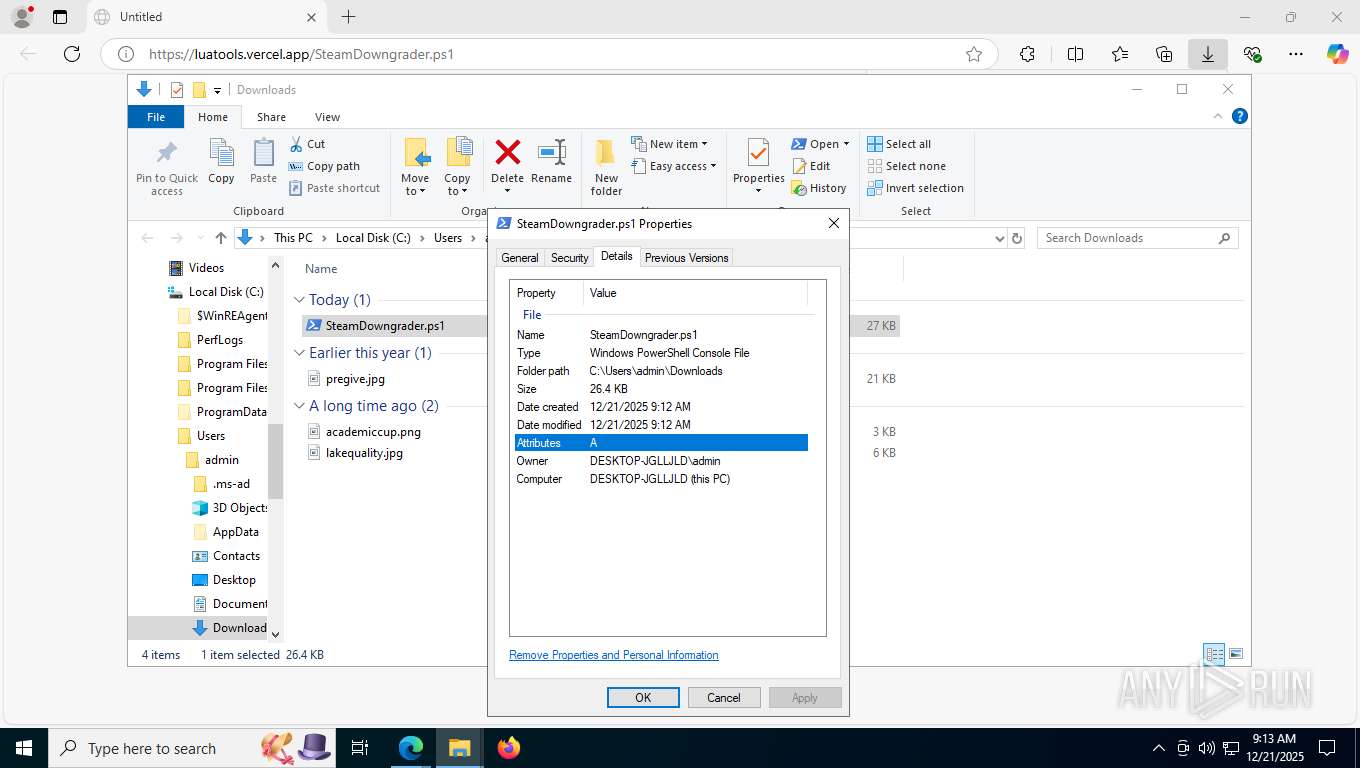This screenshot has height=768, width=1360.
Task: Click New folder icon in ribbon
Action: [606, 152]
